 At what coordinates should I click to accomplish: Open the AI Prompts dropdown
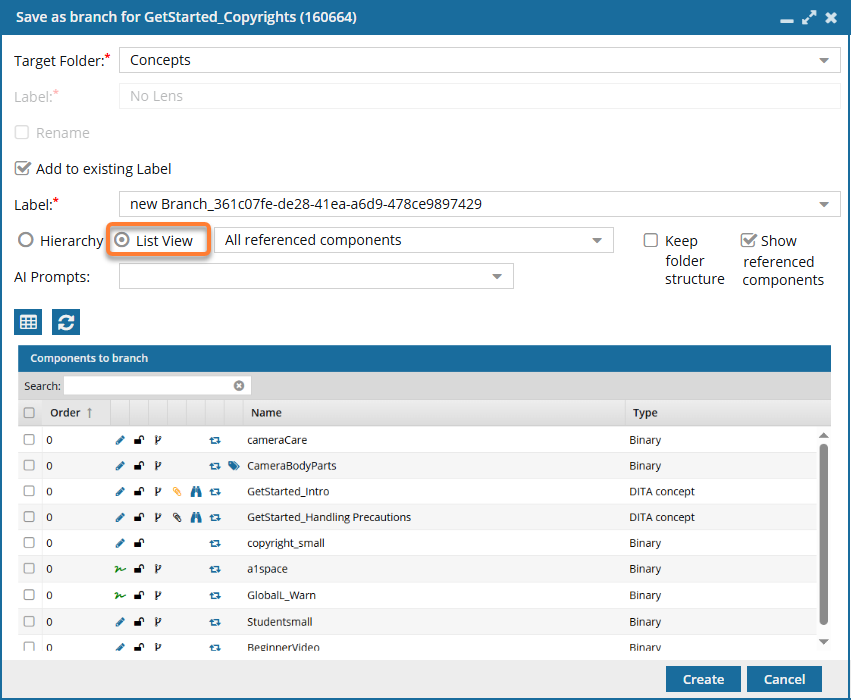tap(497, 277)
